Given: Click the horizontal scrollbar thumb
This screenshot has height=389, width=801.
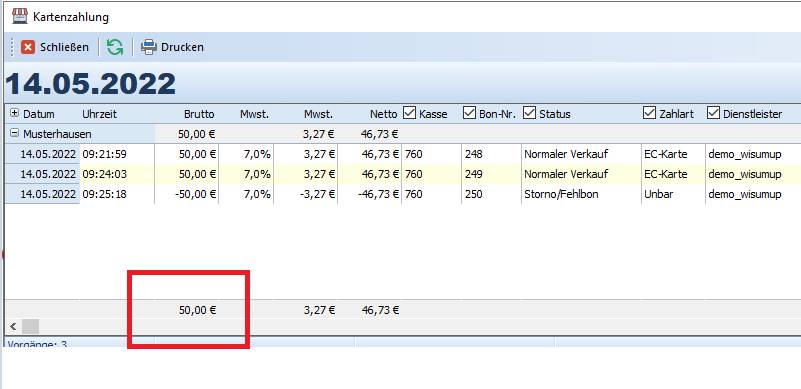Looking at the screenshot, I should [x=30, y=326].
